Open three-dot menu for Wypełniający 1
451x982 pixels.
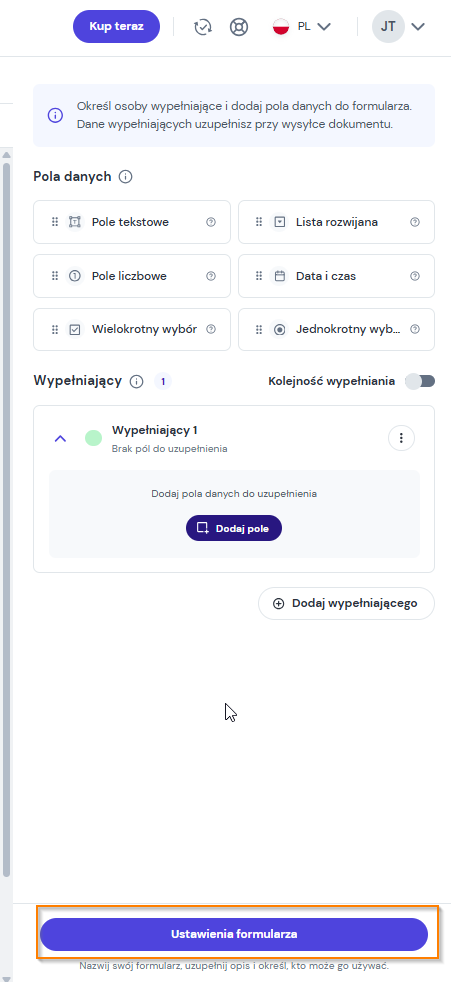(402, 438)
